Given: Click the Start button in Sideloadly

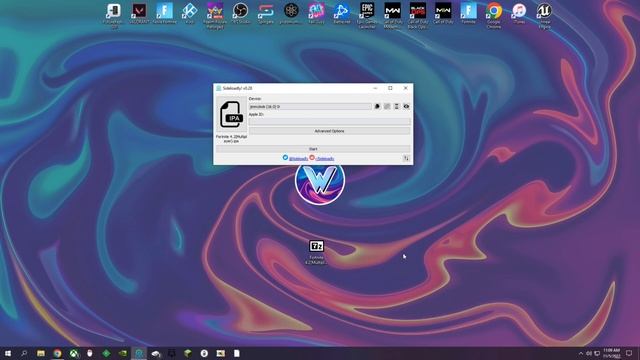Looking at the screenshot, I should tap(313, 149).
